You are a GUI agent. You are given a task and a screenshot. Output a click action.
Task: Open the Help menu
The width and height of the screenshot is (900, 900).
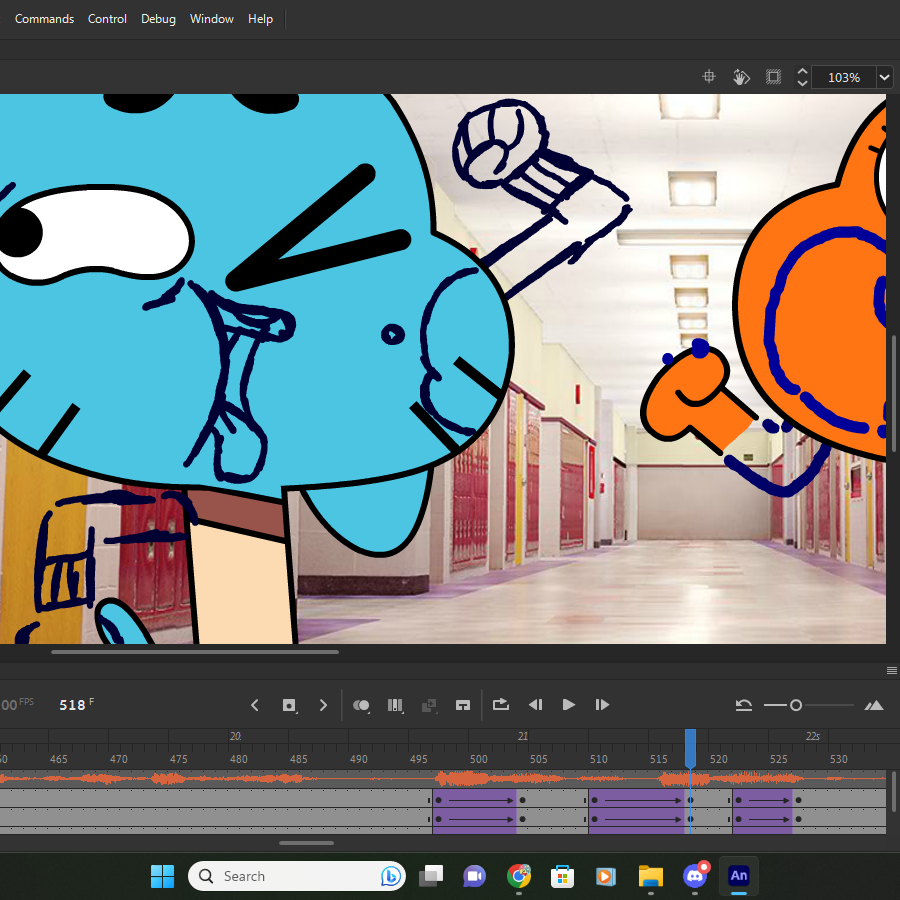tap(260, 19)
